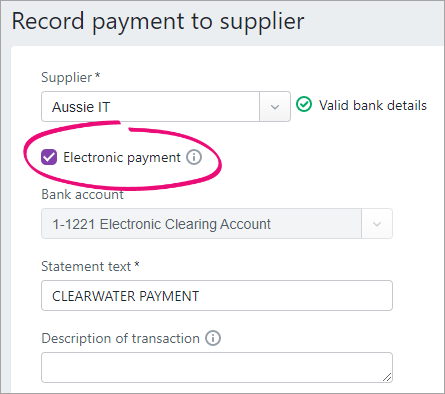445x394 pixels.
Task: Click the Valid bank details status text
Action: coord(373,105)
